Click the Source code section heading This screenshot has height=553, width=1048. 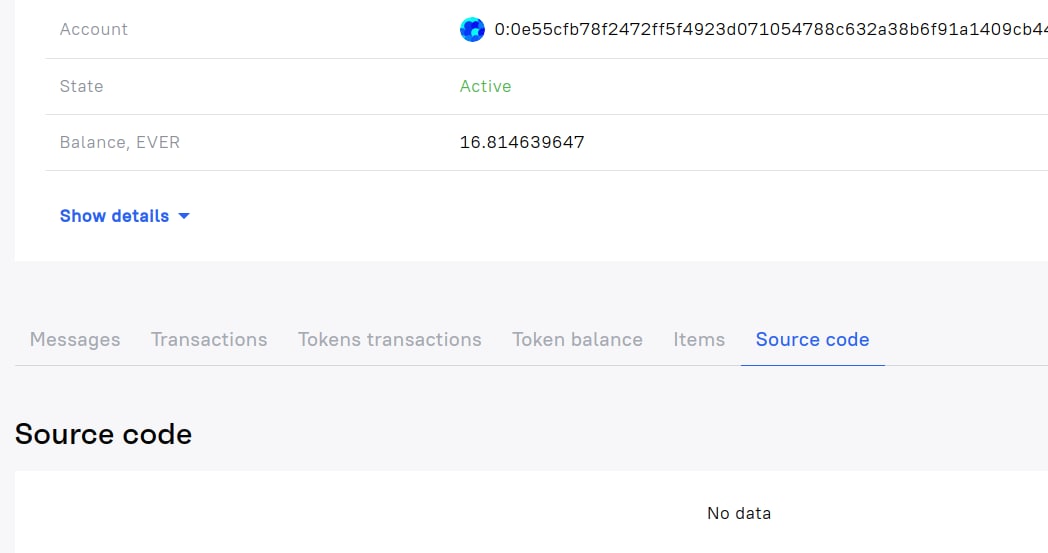[103, 434]
